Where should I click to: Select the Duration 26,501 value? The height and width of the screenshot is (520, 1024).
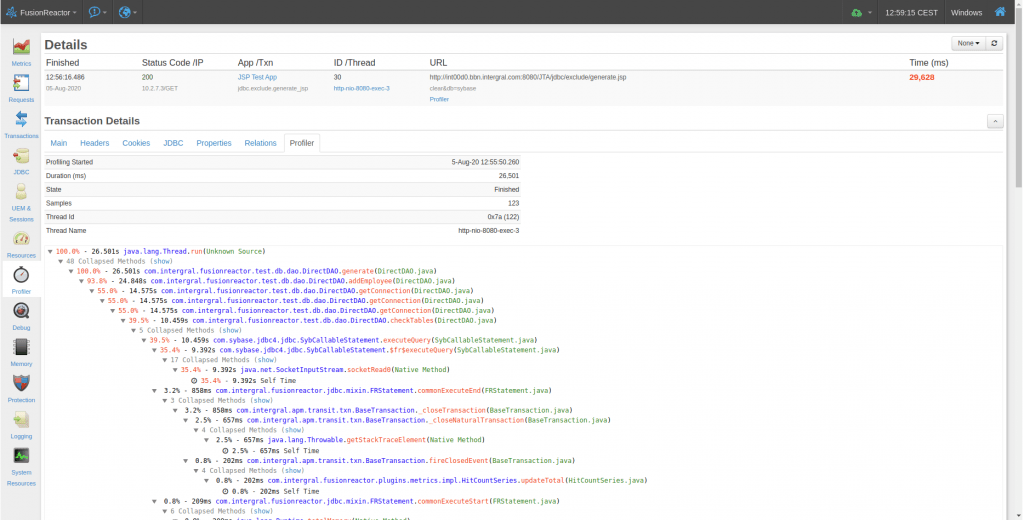tap(509, 176)
